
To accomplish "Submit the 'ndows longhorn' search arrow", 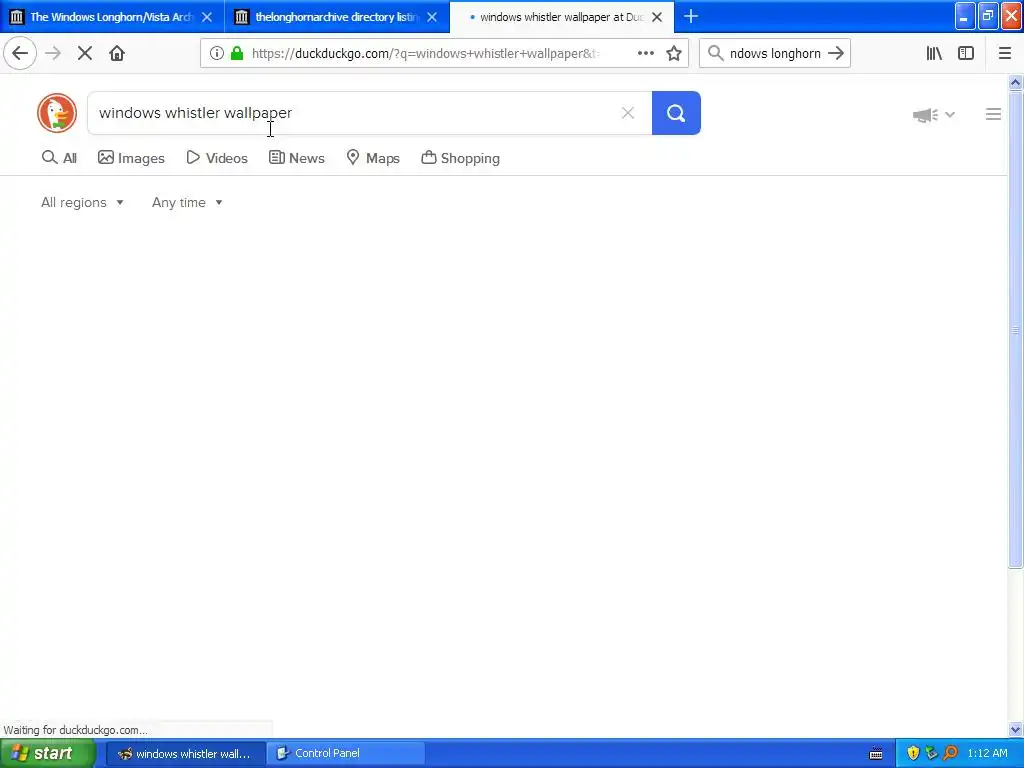I will tap(836, 54).
